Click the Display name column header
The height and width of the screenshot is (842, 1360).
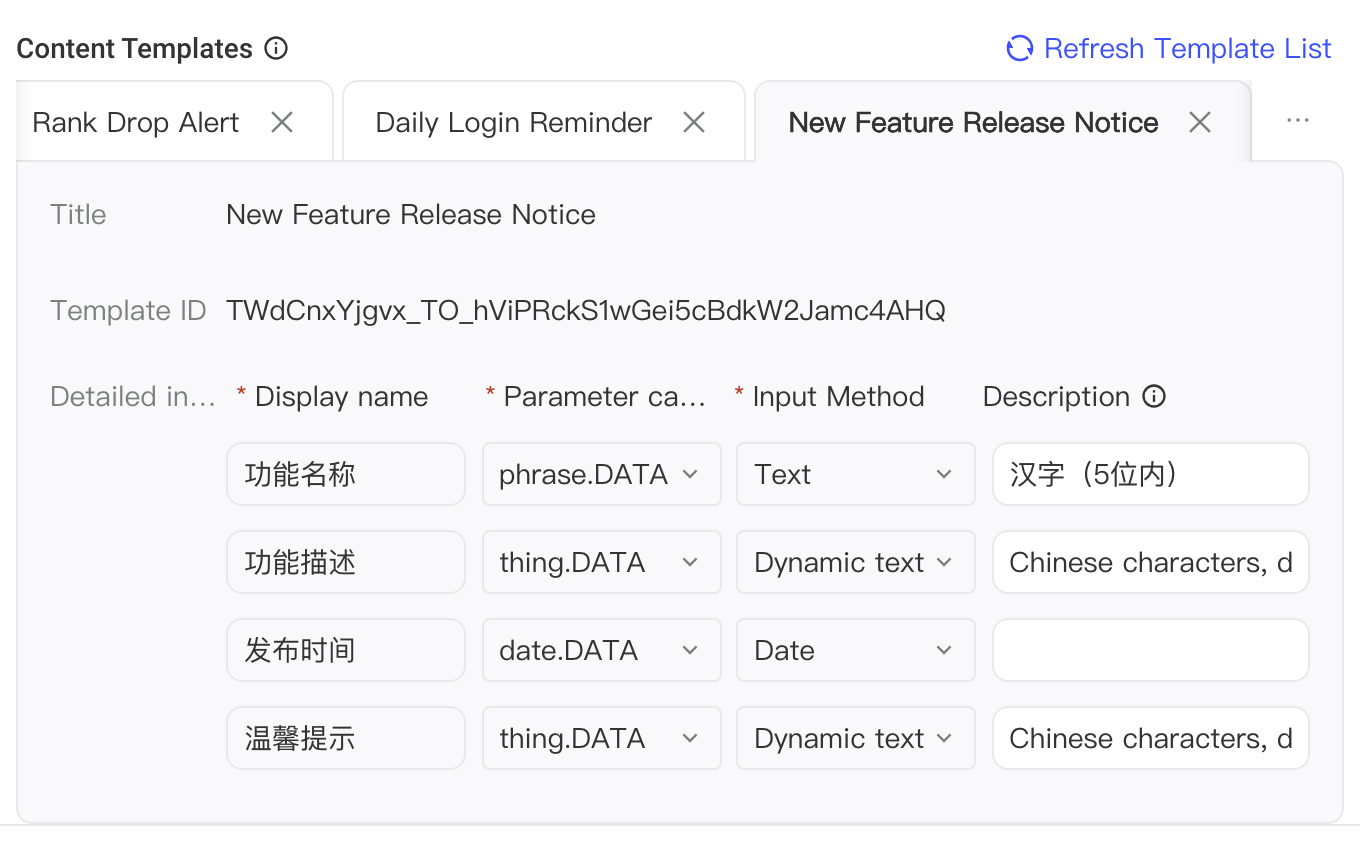(341, 397)
